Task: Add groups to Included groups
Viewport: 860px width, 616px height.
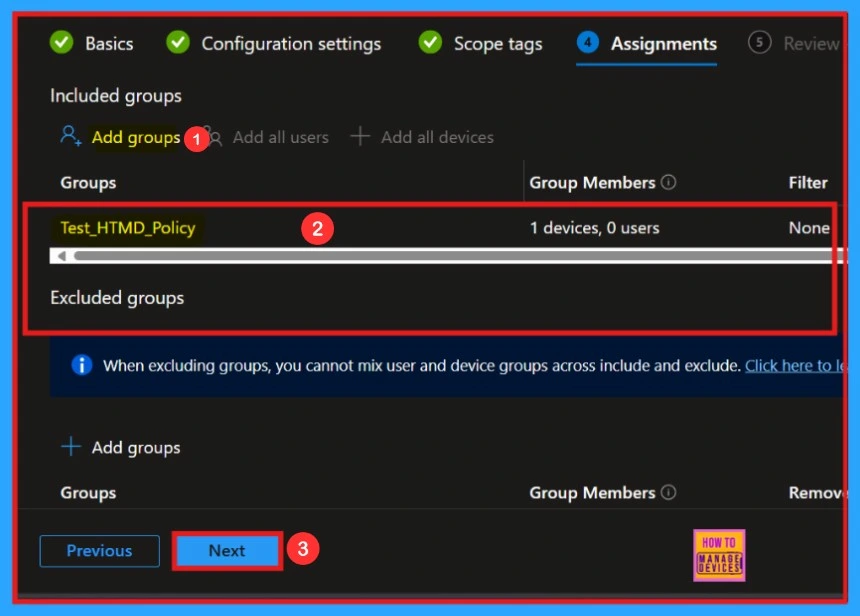Action: (x=135, y=137)
